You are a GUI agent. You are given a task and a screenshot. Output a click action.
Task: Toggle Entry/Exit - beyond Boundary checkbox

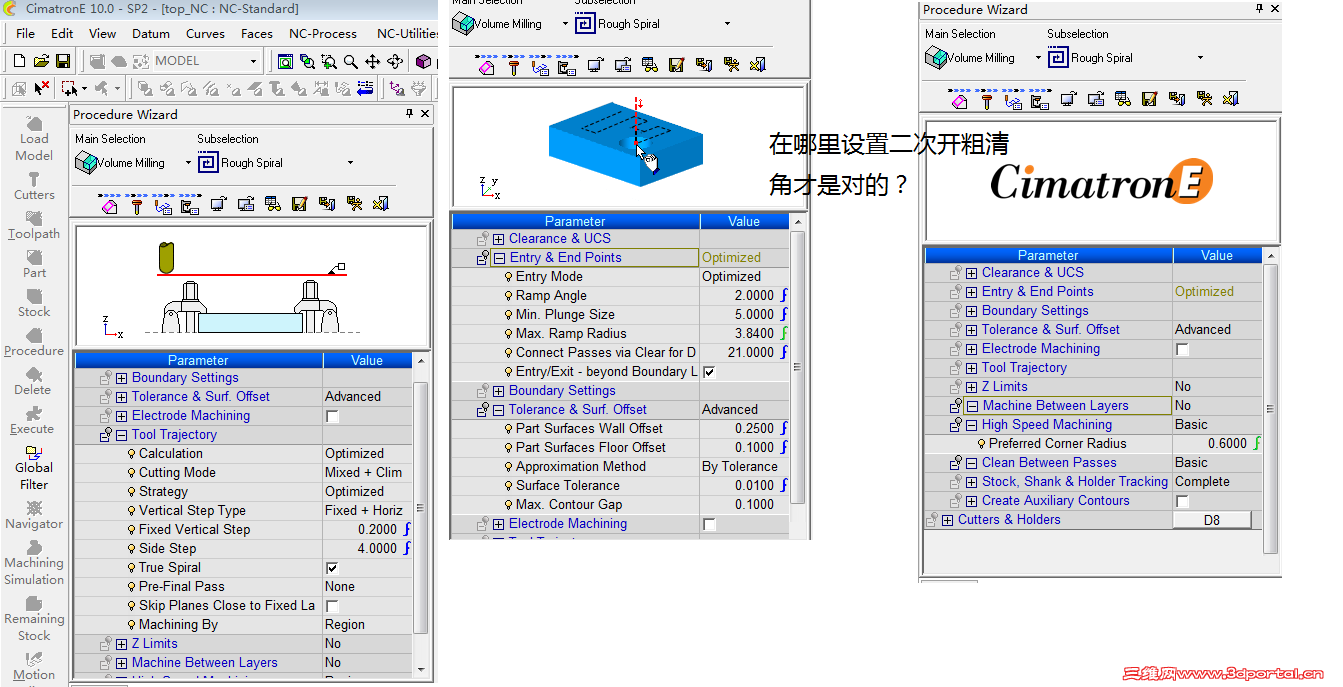click(x=709, y=372)
